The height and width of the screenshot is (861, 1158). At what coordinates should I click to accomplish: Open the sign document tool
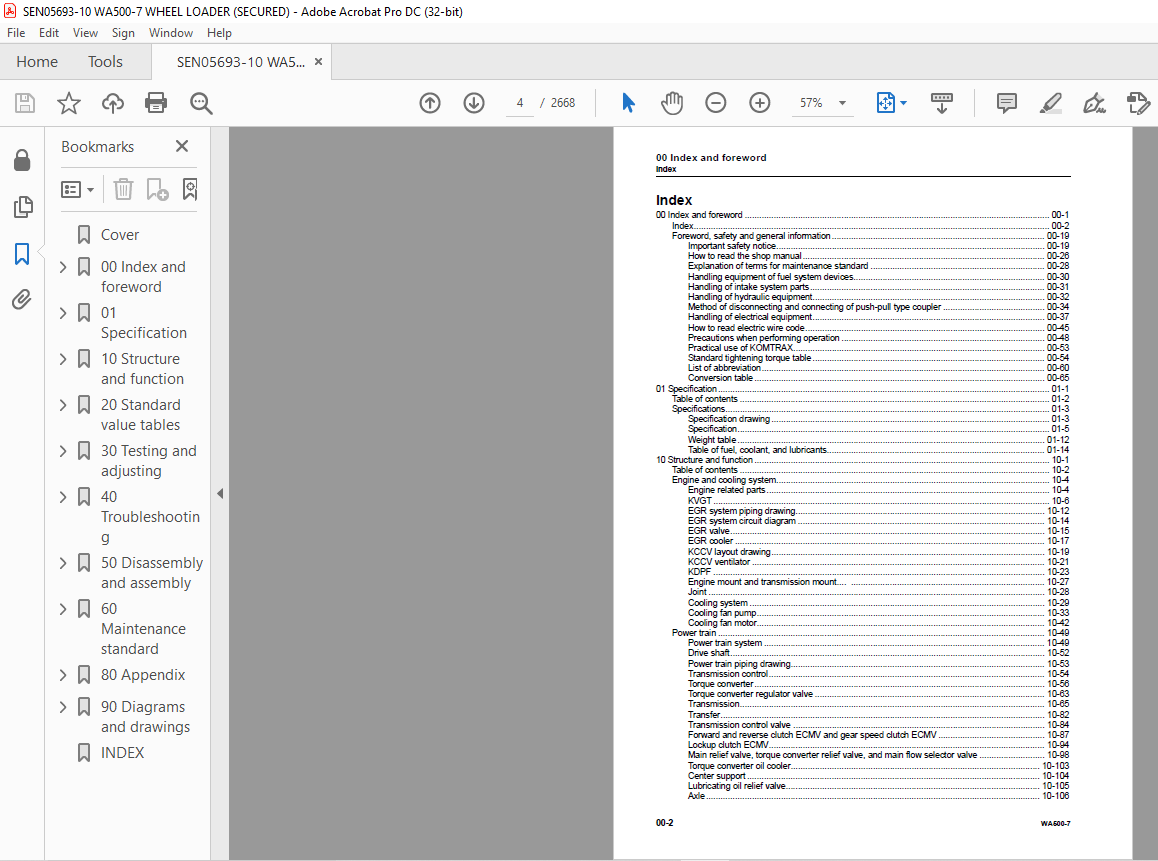click(1094, 103)
